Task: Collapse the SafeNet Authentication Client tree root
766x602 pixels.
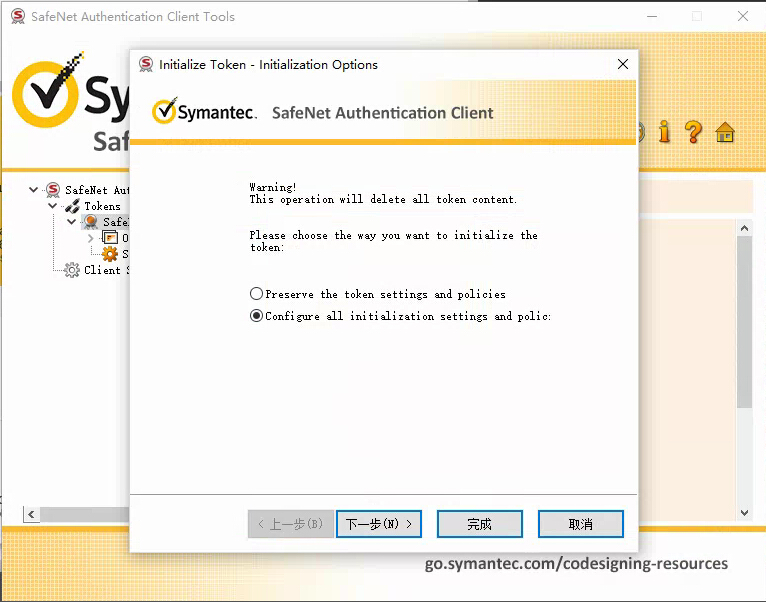Action: point(33,190)
